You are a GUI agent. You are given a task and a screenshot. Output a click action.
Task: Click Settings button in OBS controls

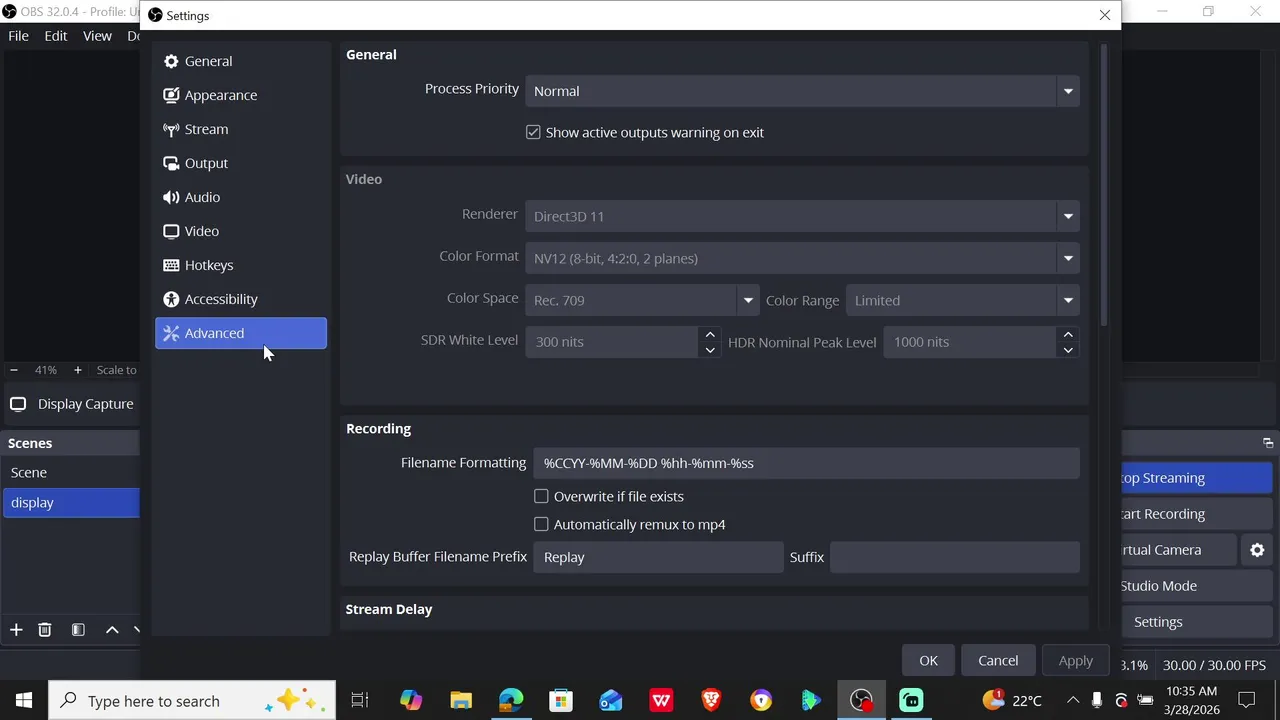(1196, 622)
